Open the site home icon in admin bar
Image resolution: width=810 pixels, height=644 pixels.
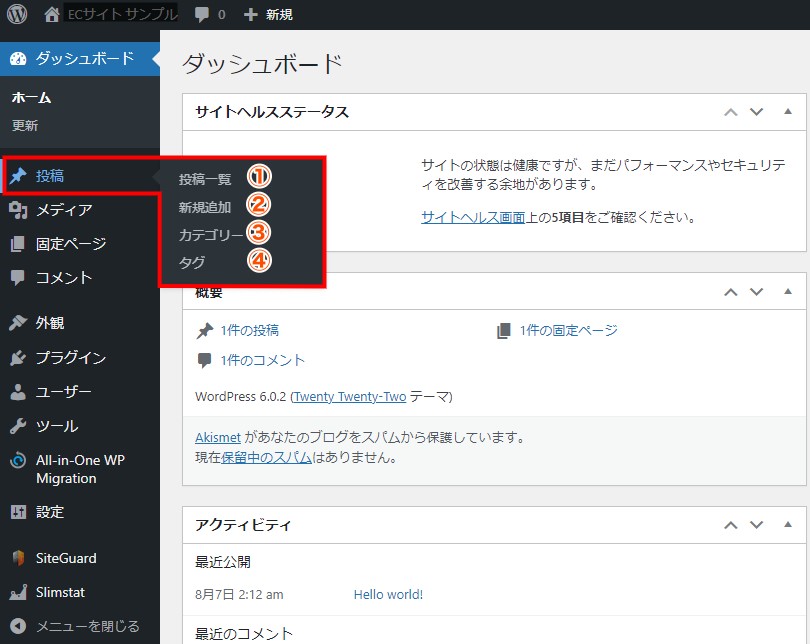coord(53,15)
